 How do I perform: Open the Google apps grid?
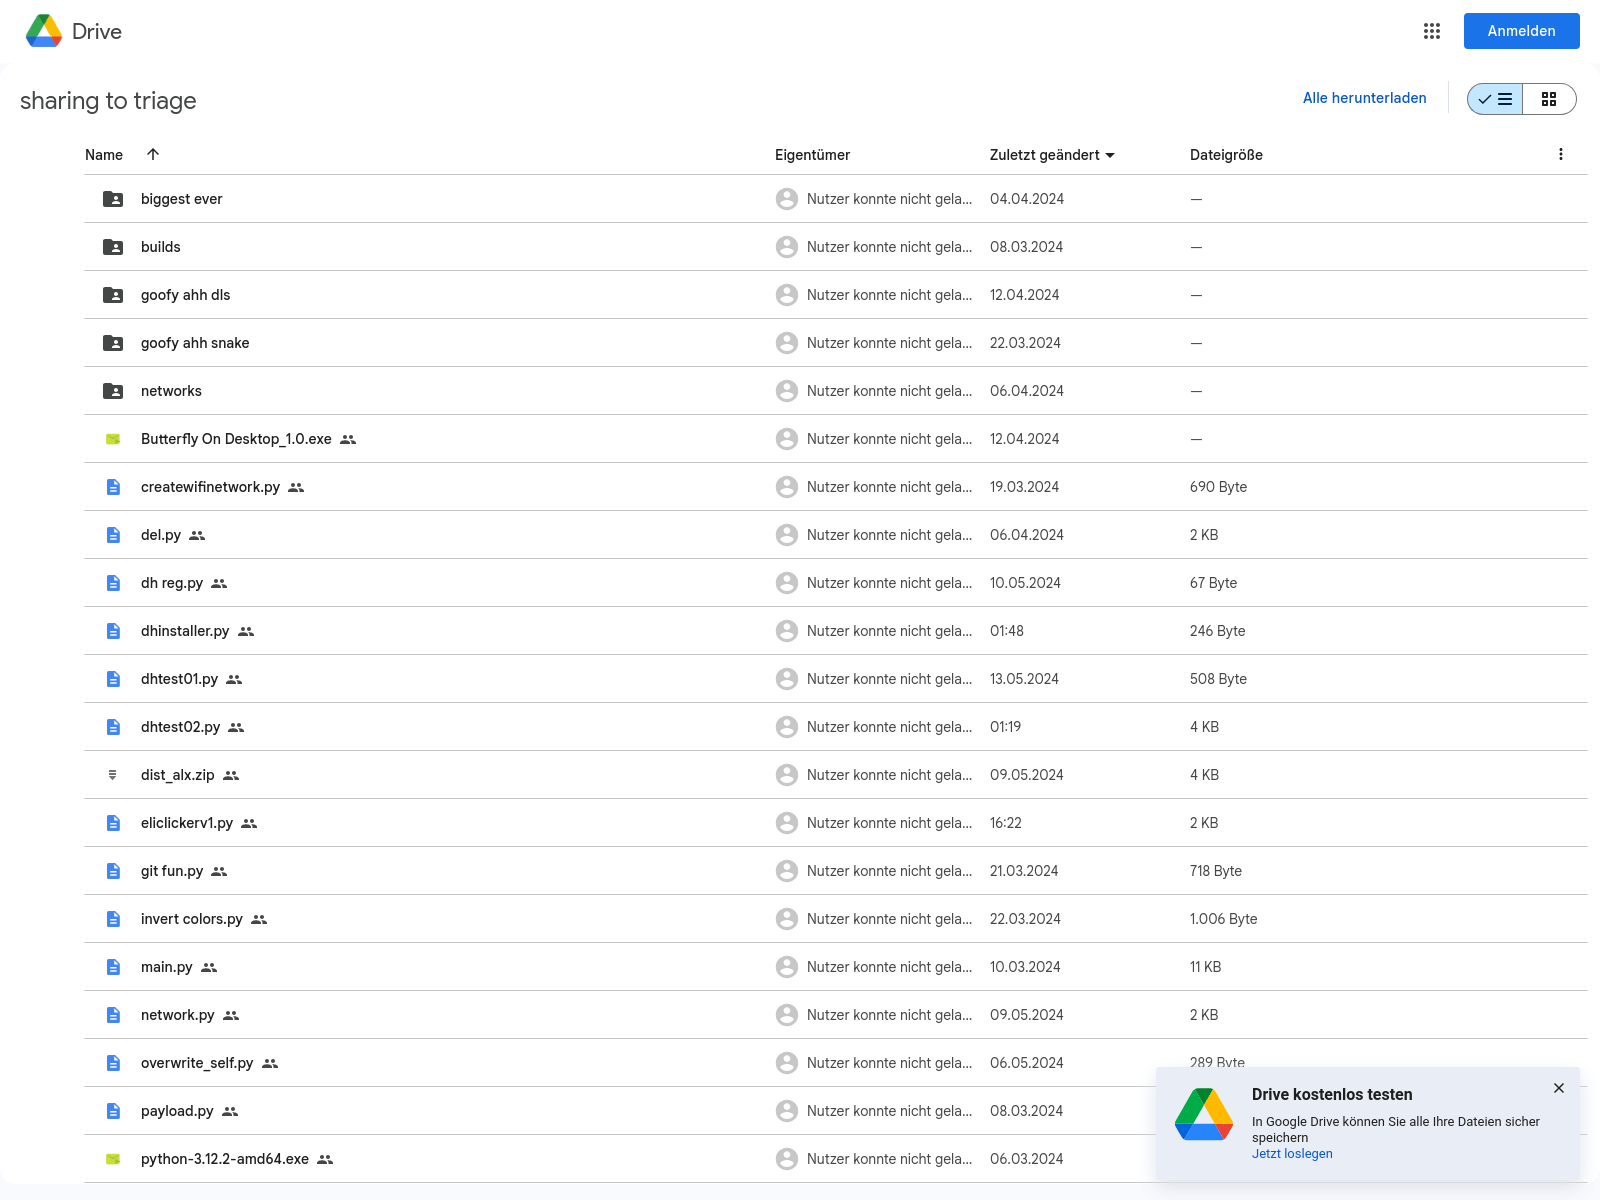pos(1432,31)
